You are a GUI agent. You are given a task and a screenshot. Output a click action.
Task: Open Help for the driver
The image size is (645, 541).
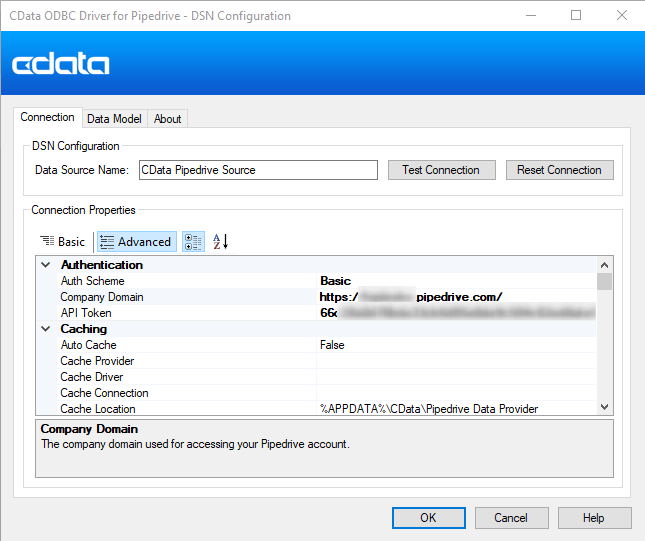594,518
